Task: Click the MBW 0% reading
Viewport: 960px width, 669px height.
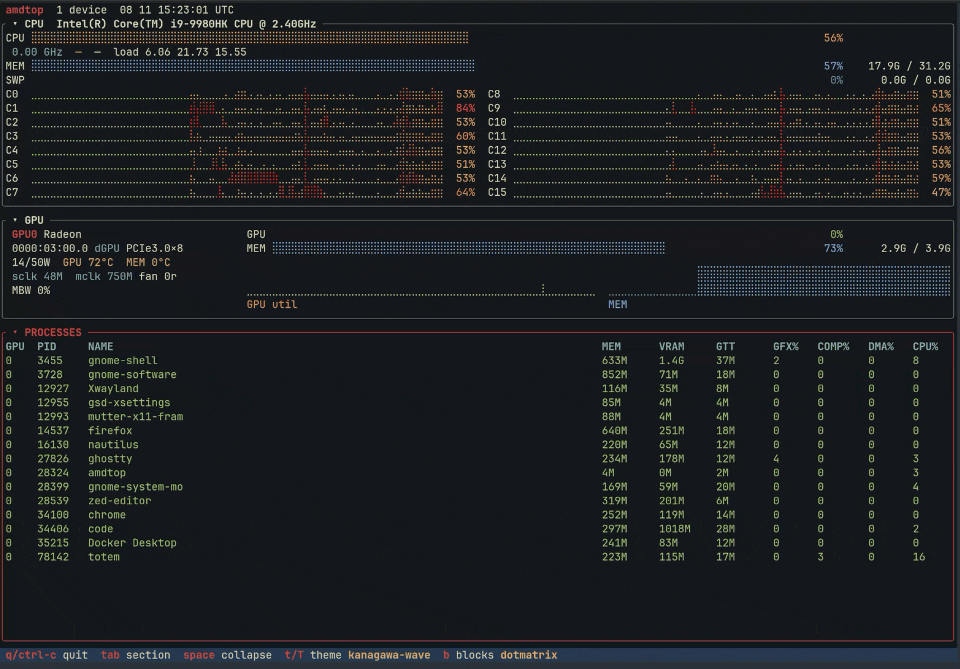Action: click(31, 291)
